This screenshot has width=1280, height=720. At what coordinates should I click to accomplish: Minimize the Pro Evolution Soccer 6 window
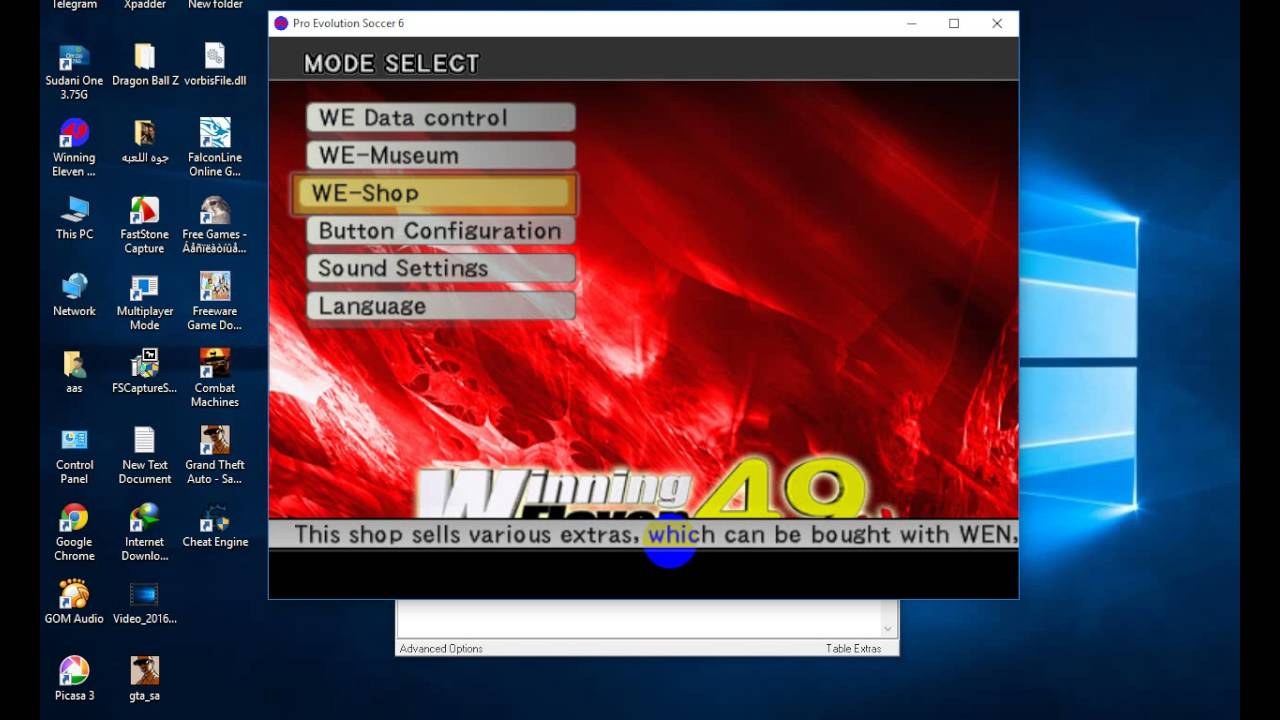[x=911, y=23]
